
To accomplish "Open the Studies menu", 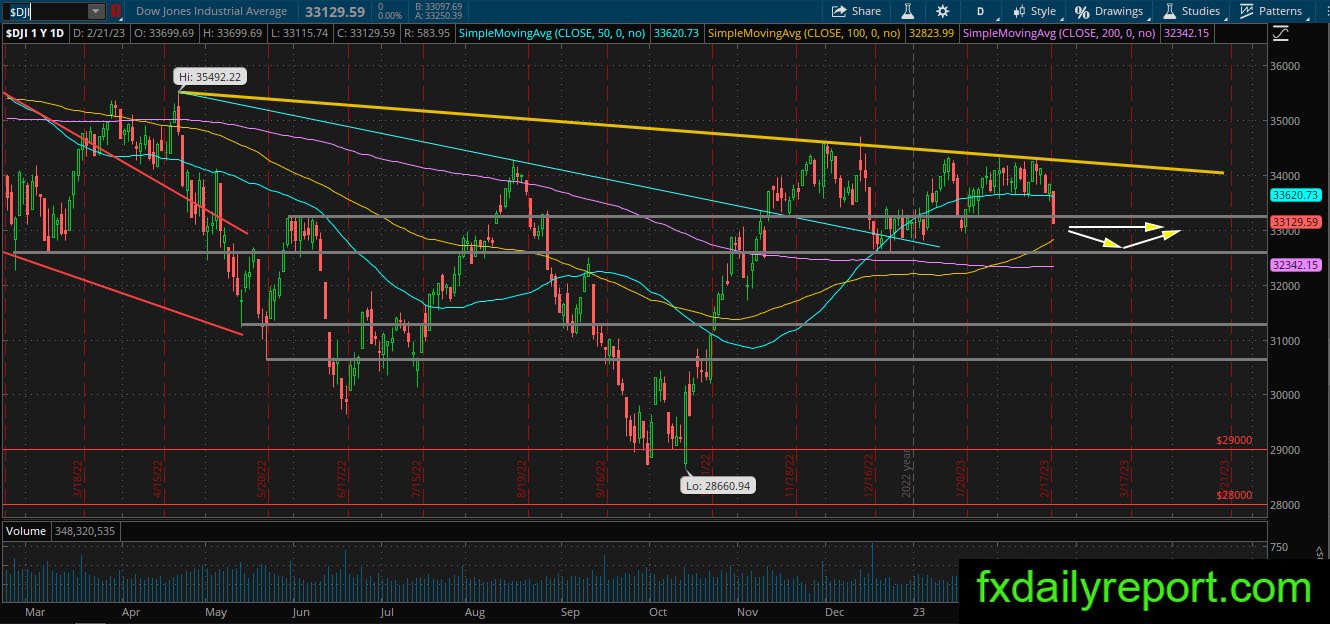I will click(1191, 11).
